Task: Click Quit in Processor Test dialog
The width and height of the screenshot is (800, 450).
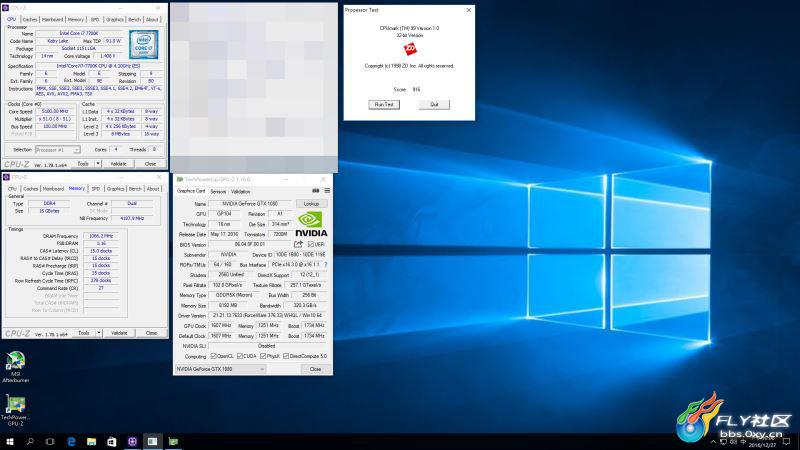Action: click(434, 105)
